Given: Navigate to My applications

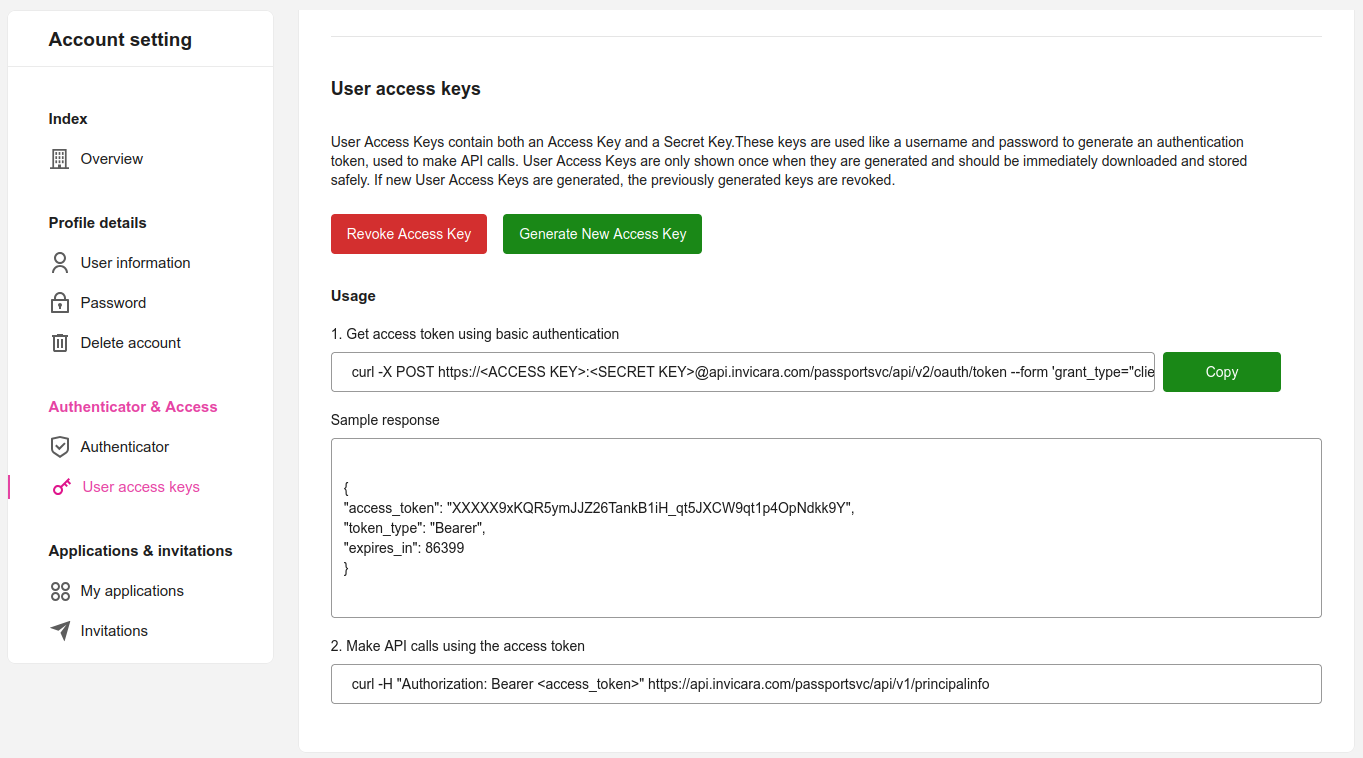Looking at the screenshot, I should pyautogui.click(x=132, y=591).
